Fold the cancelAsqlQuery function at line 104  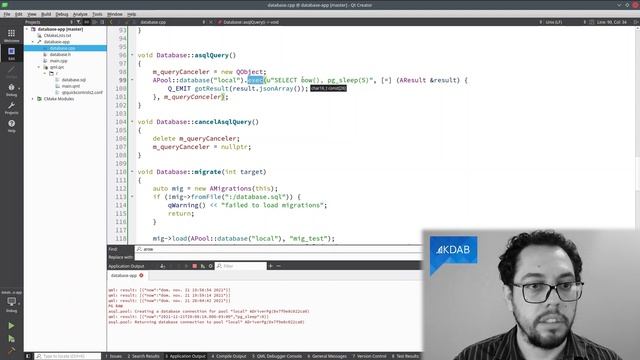(x=132, y=122)
